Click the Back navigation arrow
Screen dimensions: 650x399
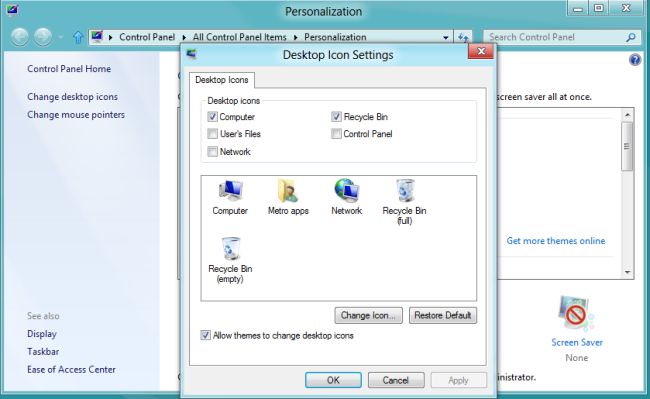[x=19, y=37]
